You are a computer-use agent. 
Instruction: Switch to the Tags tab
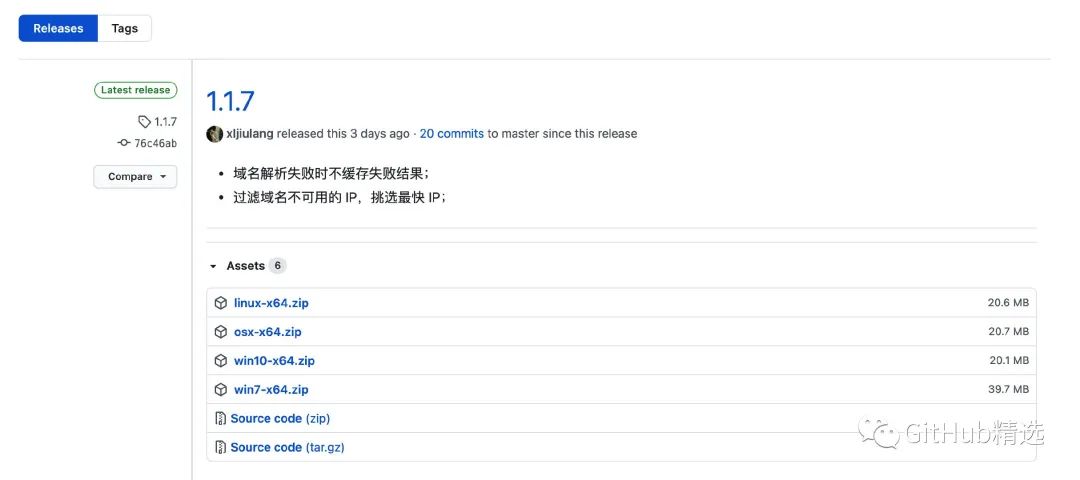coord(125,28)
